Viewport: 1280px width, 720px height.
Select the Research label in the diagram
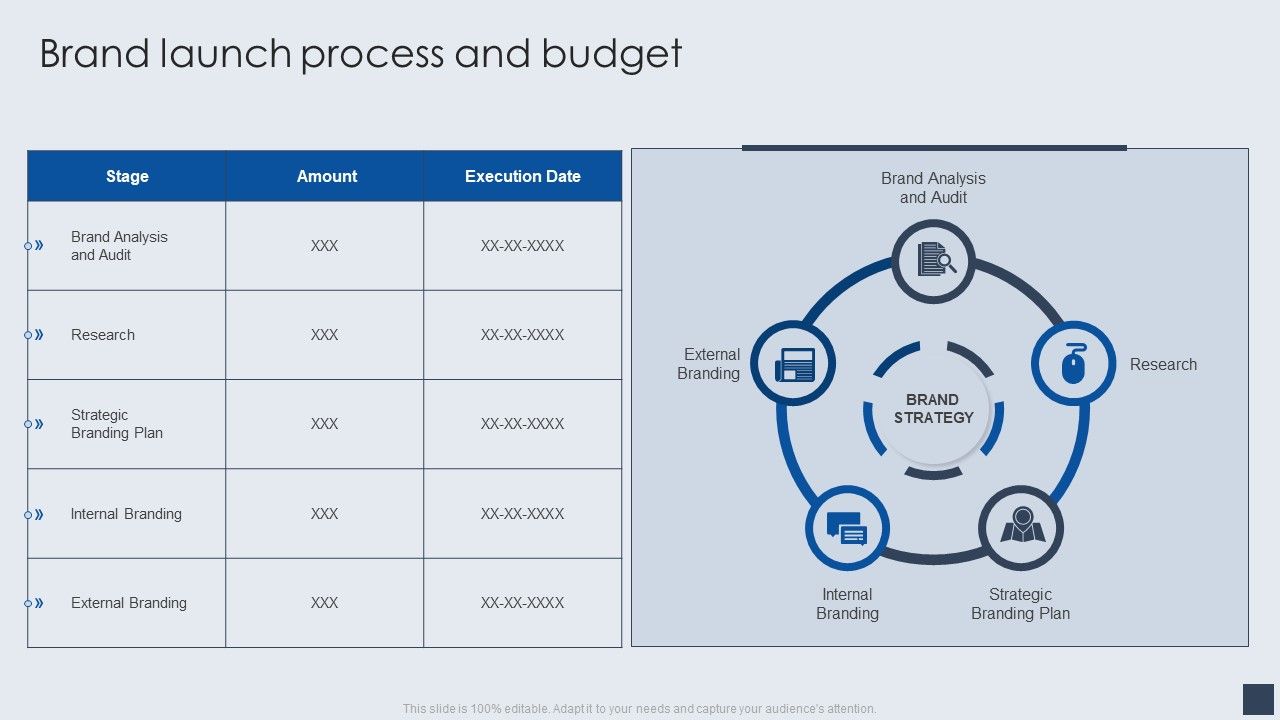pos(1163,365)
